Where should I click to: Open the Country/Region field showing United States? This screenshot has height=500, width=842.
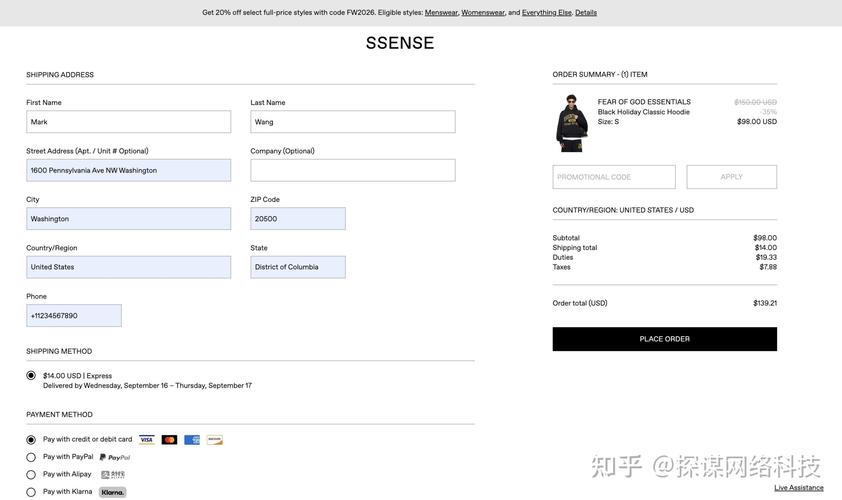(128, 267)
